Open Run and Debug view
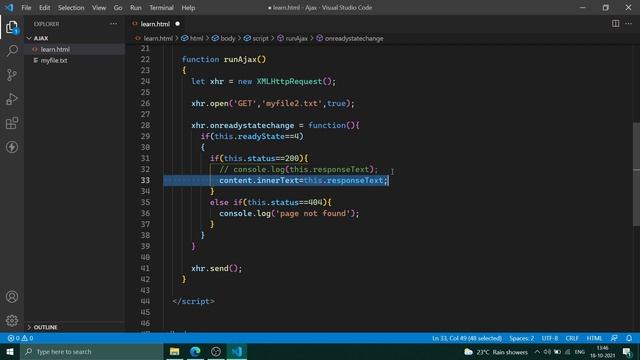 [x=12, y=99]
